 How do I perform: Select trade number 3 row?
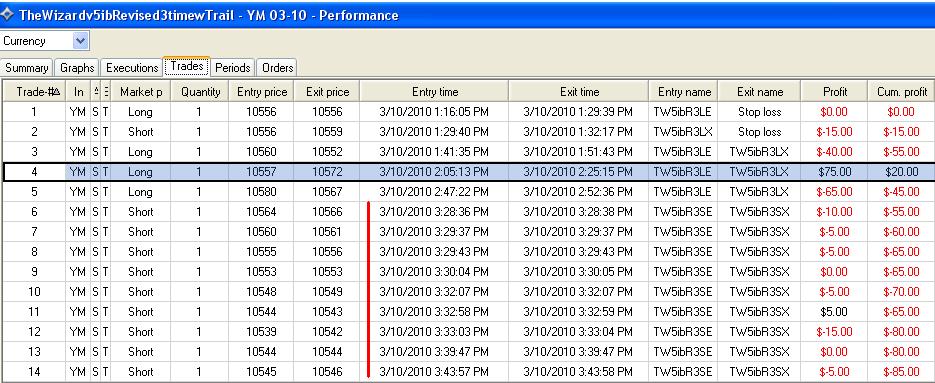pos(469,152)
